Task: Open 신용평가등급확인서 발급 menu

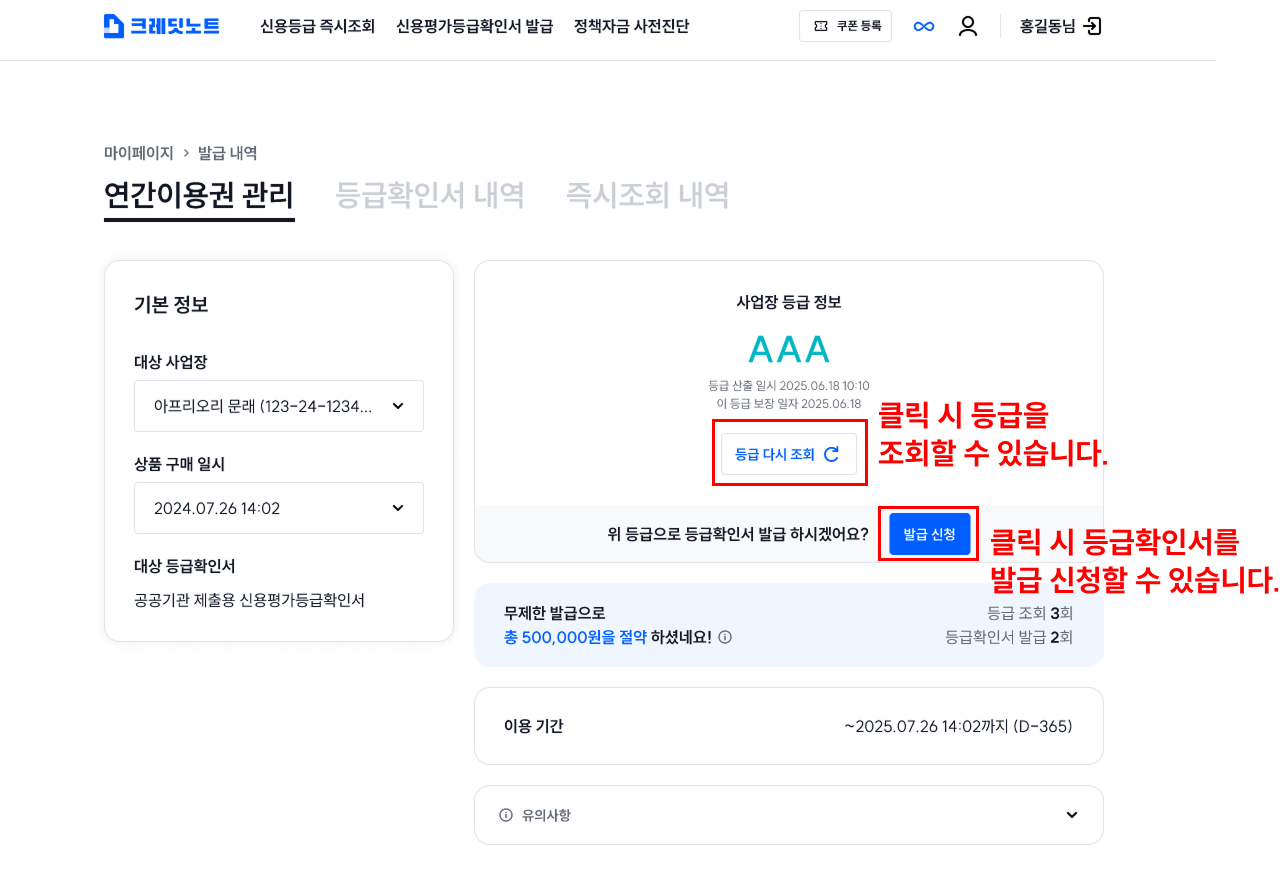Action: tap(474, 26)
